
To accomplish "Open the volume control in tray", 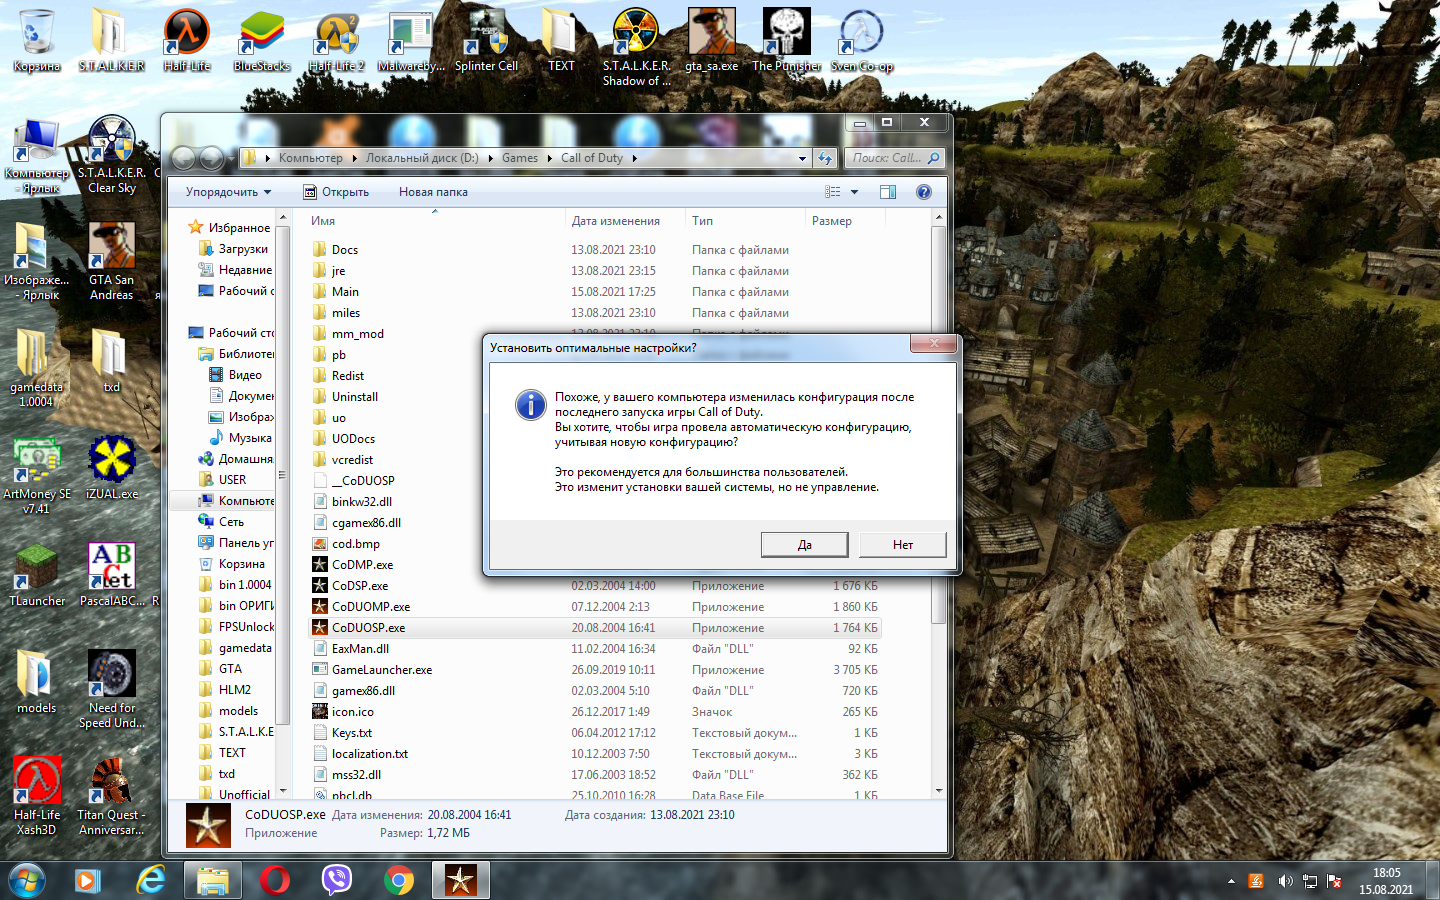I will [x=1285, y=881].
